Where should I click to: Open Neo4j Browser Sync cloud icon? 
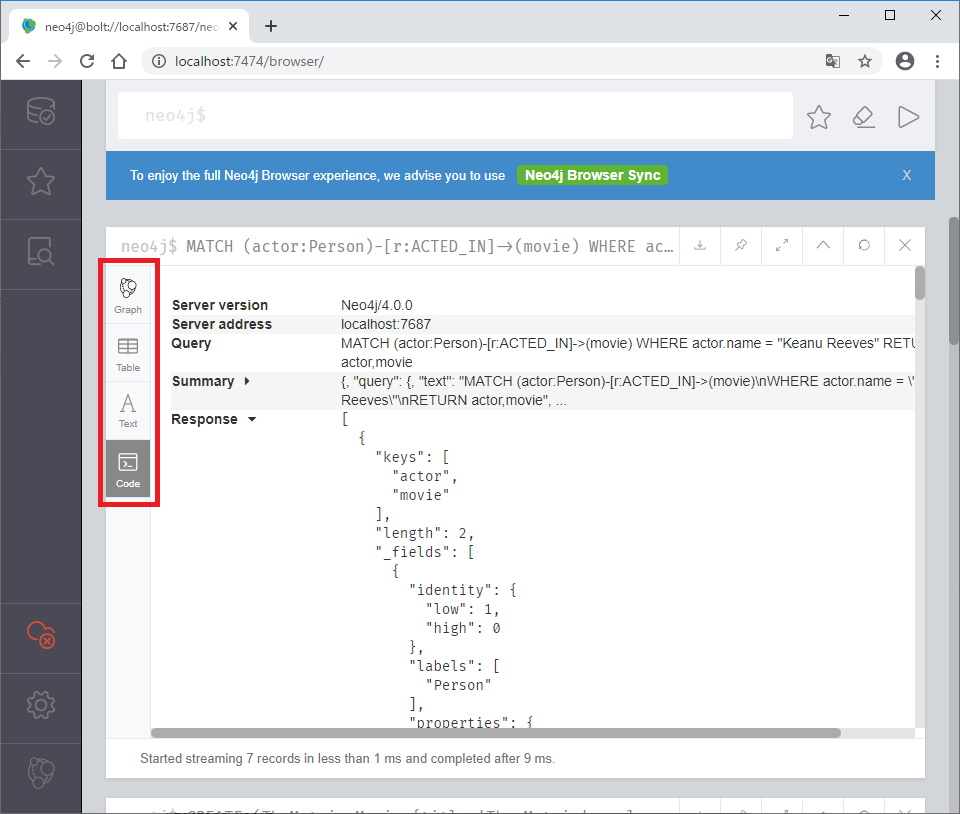(41, 635)
